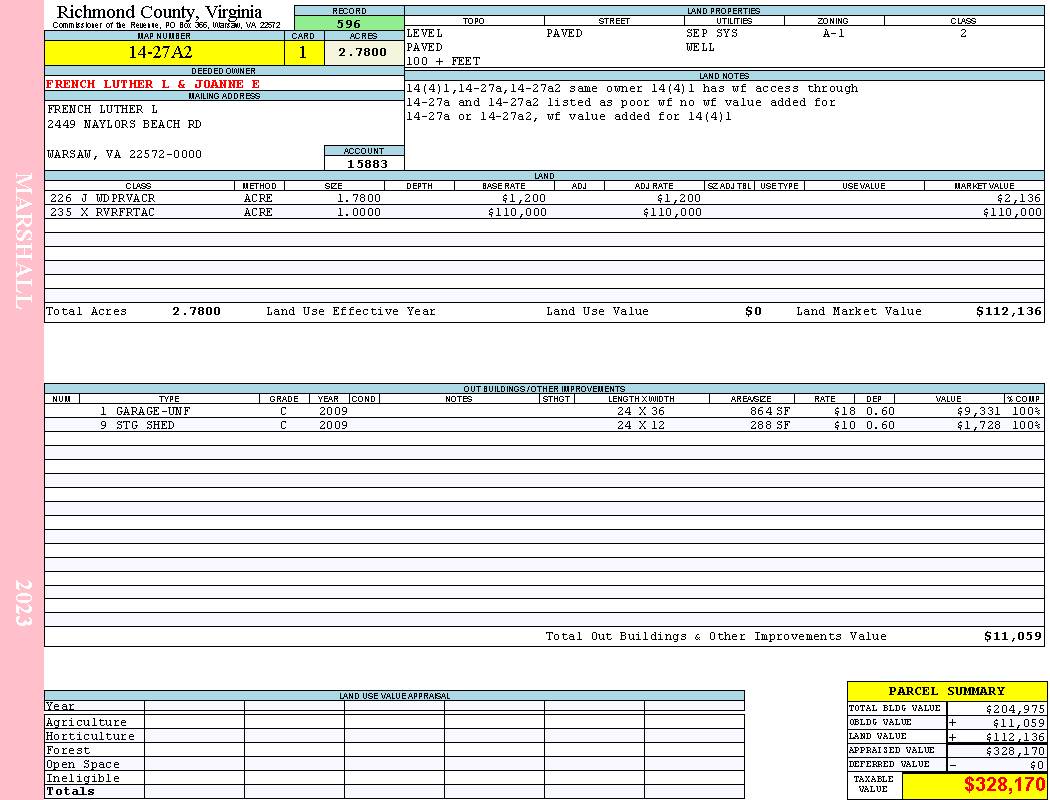Select account number 15883
The image size is (1050, 800).
[366, 163]
